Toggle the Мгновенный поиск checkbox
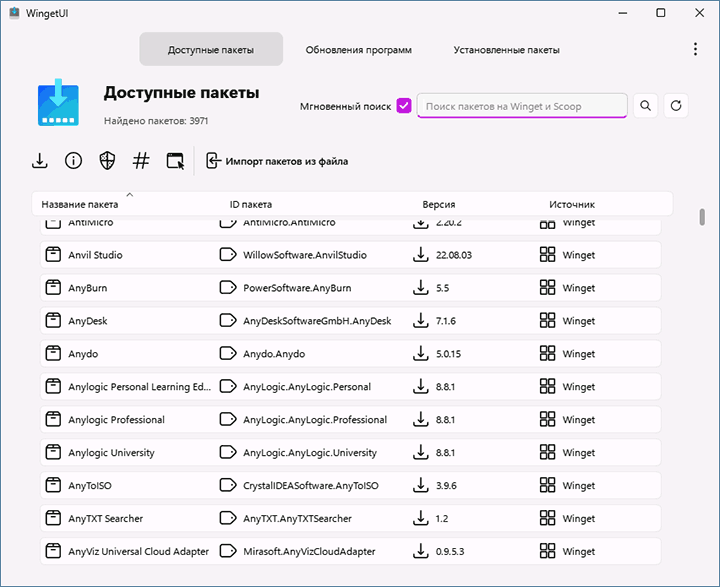This screenshot has width=720, height=587. [x=404, y=106]
